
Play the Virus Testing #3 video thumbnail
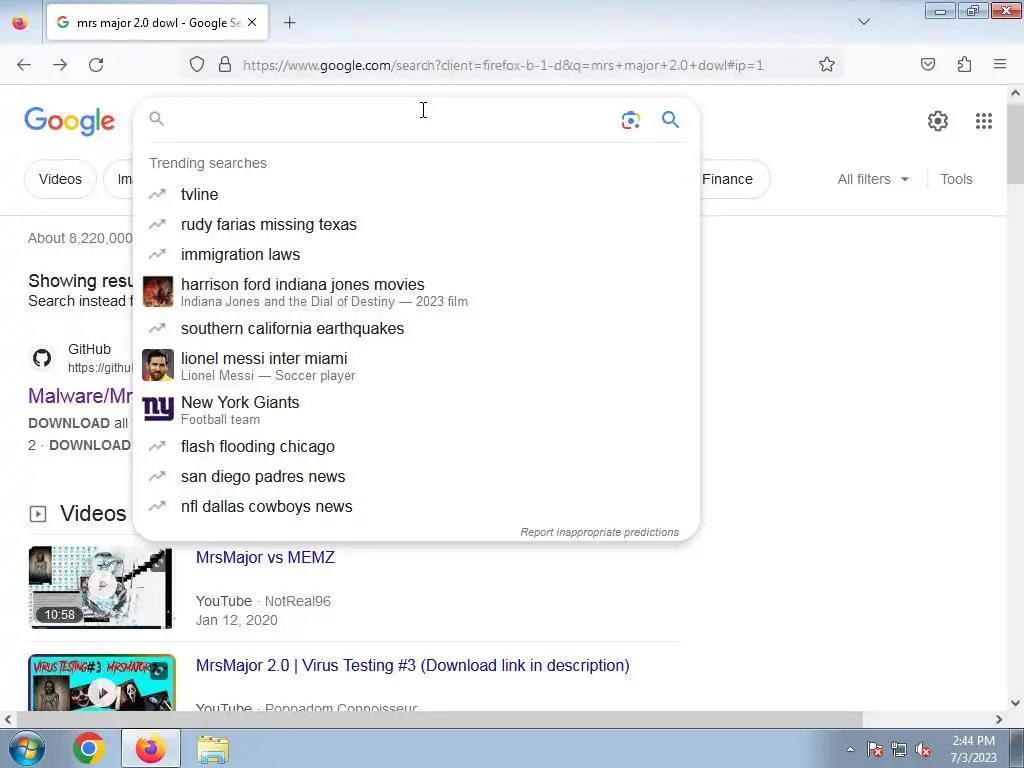pos(102,682)
